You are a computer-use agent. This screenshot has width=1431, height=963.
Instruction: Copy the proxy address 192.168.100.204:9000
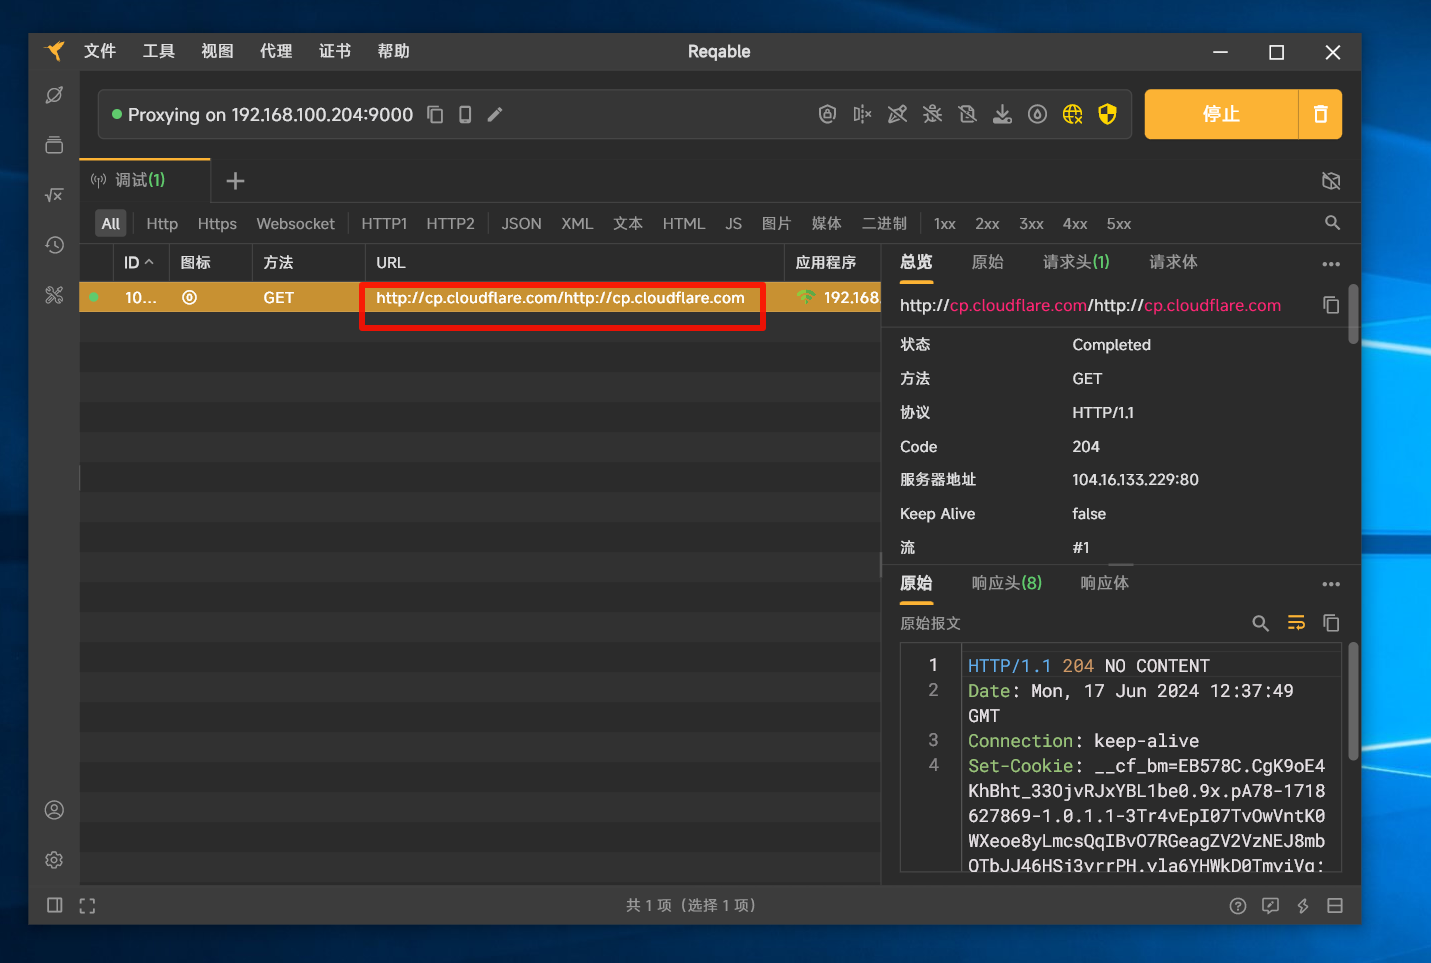pyautogui.click(x=435, y=114)
